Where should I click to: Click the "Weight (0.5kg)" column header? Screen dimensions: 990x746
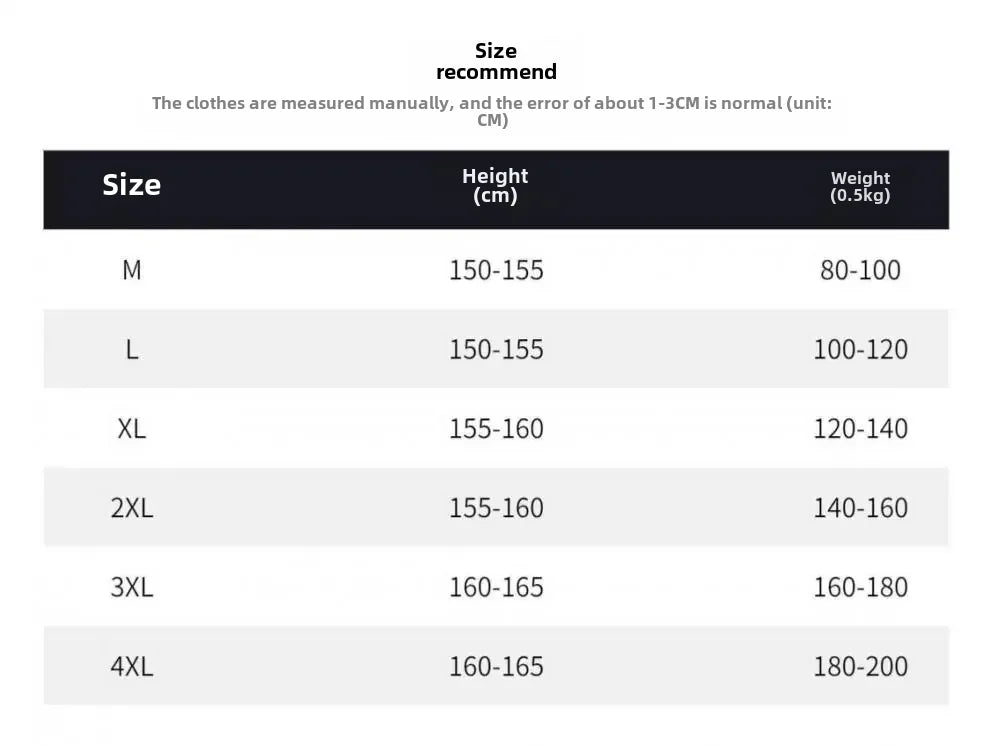click(x=860, y=187)
